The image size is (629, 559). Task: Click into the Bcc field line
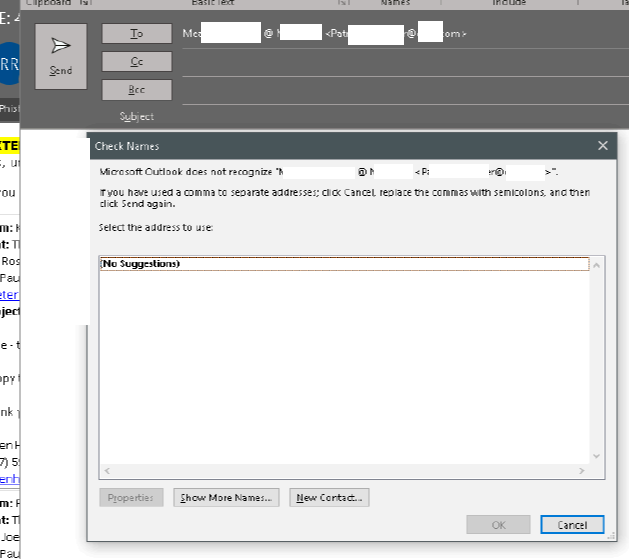click(405, 91)
